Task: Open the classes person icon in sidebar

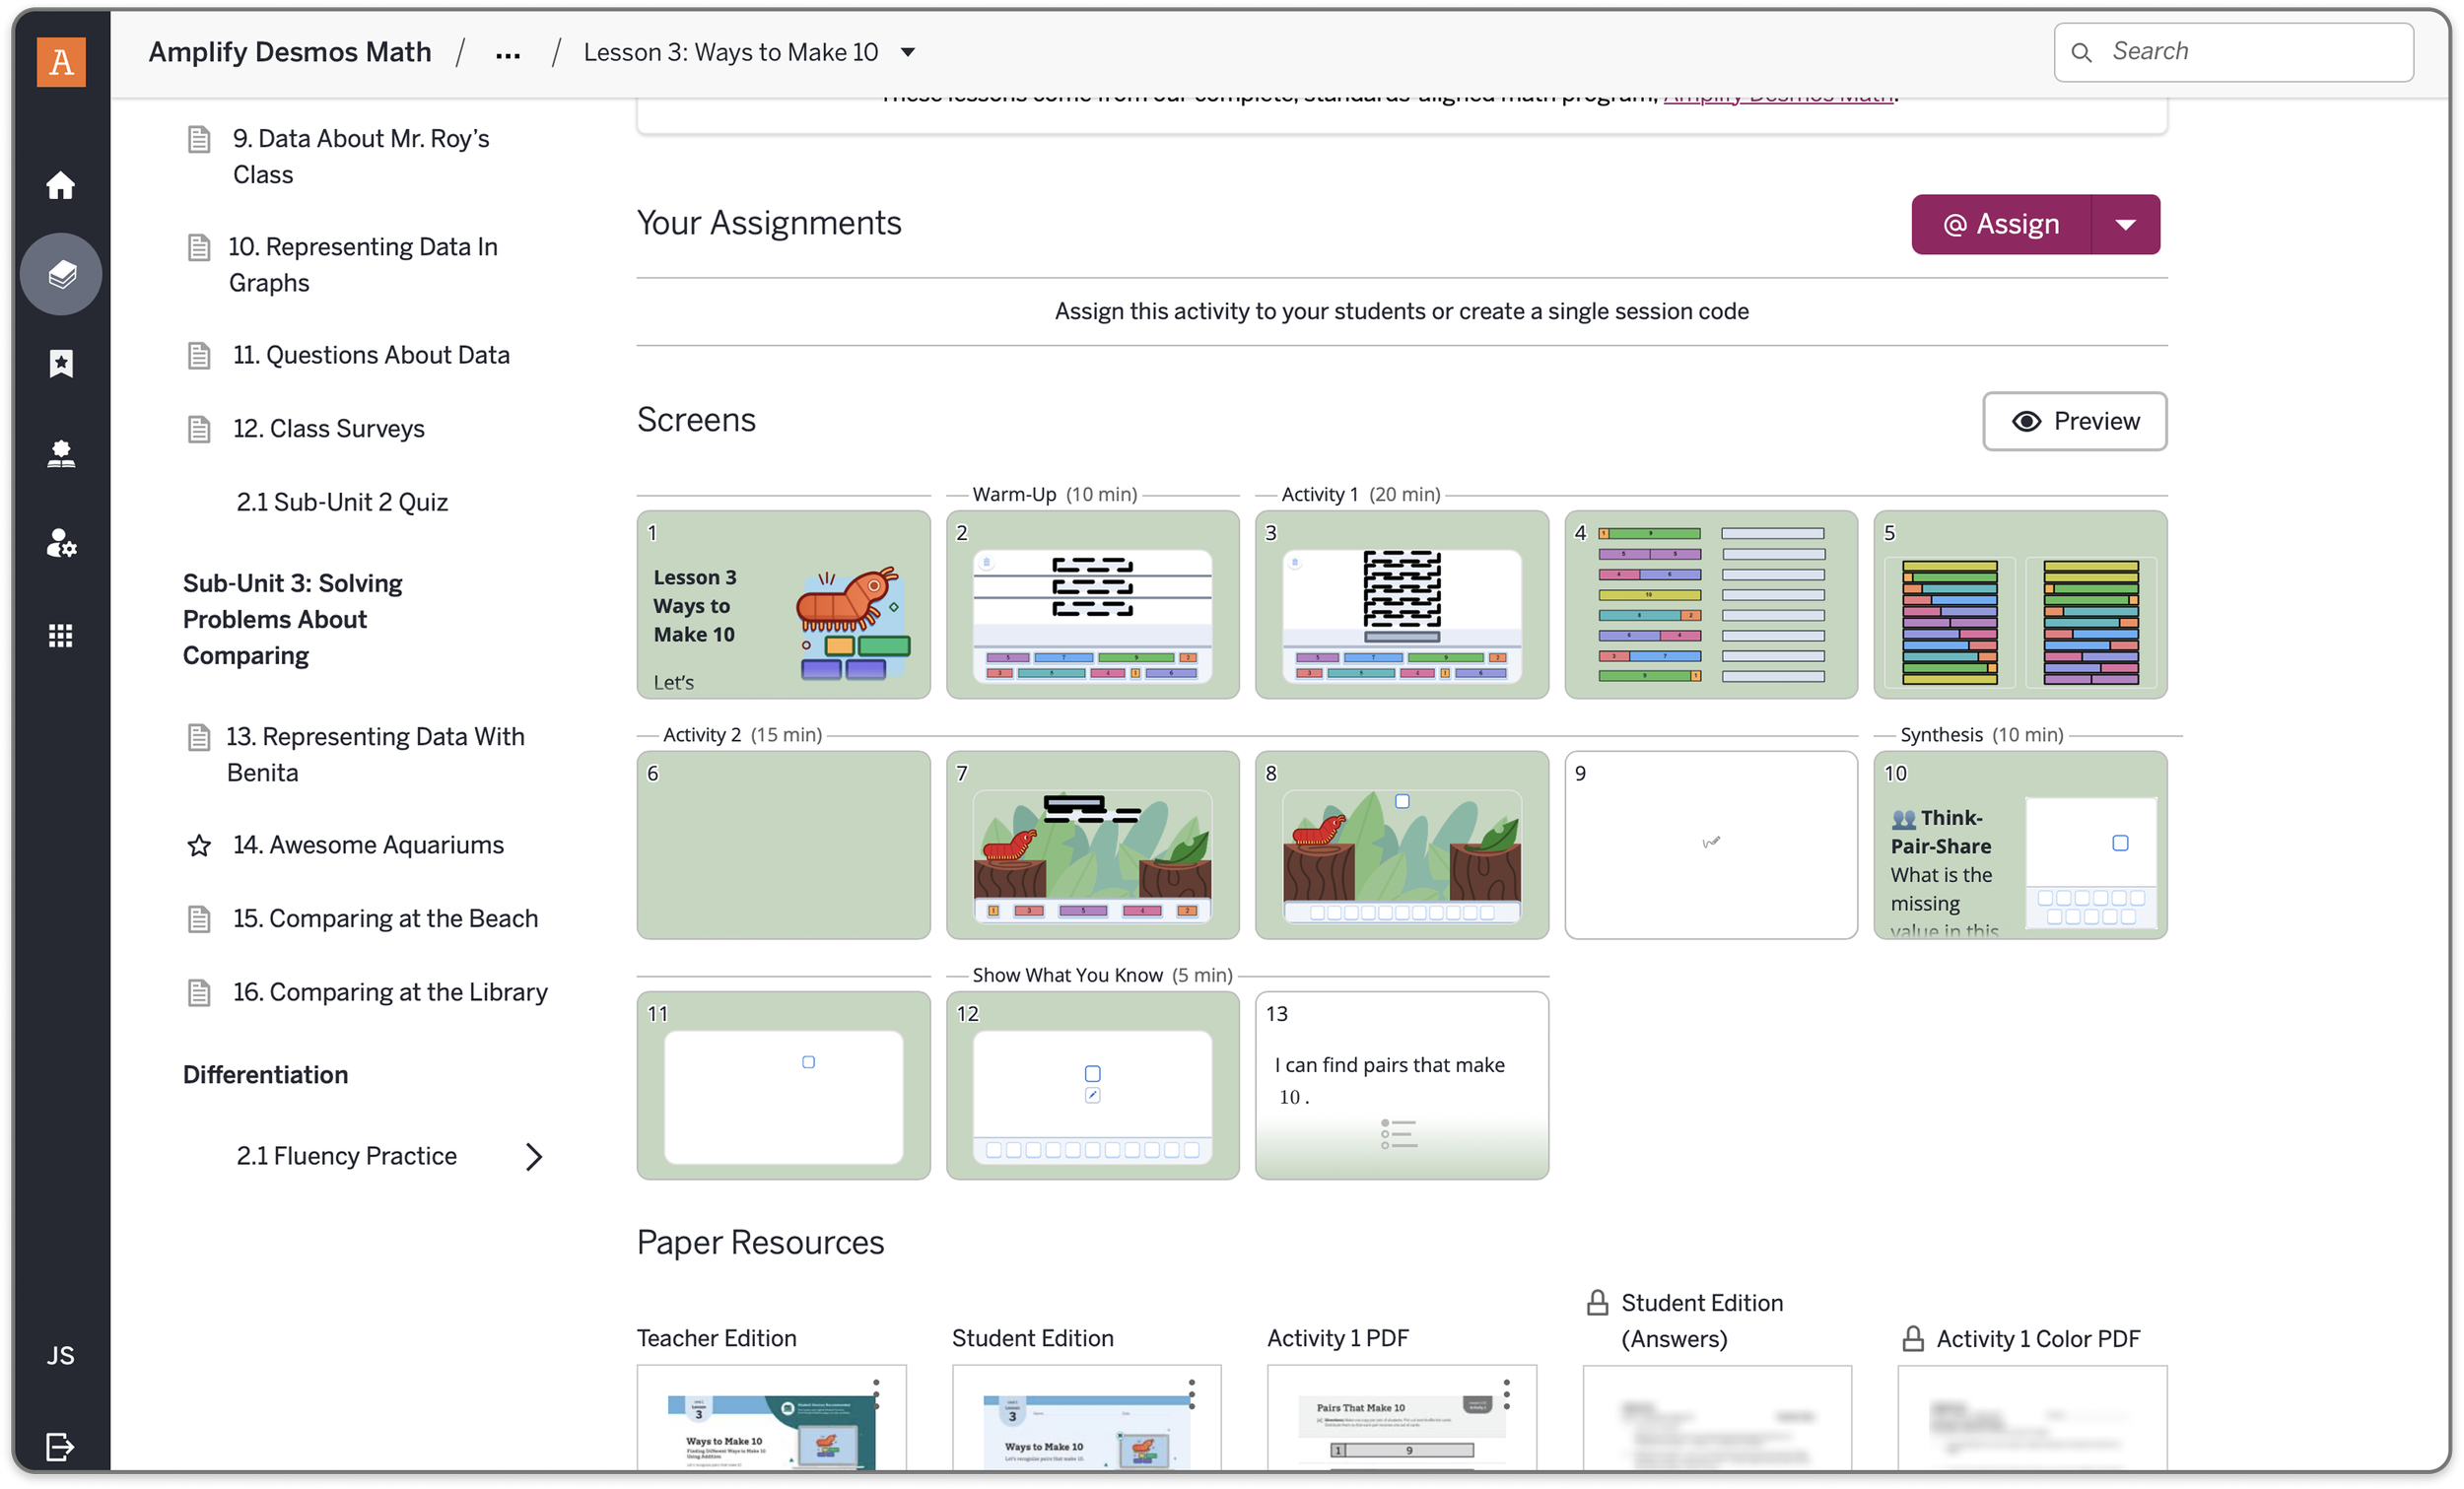Action: click(x=61, y=454)
